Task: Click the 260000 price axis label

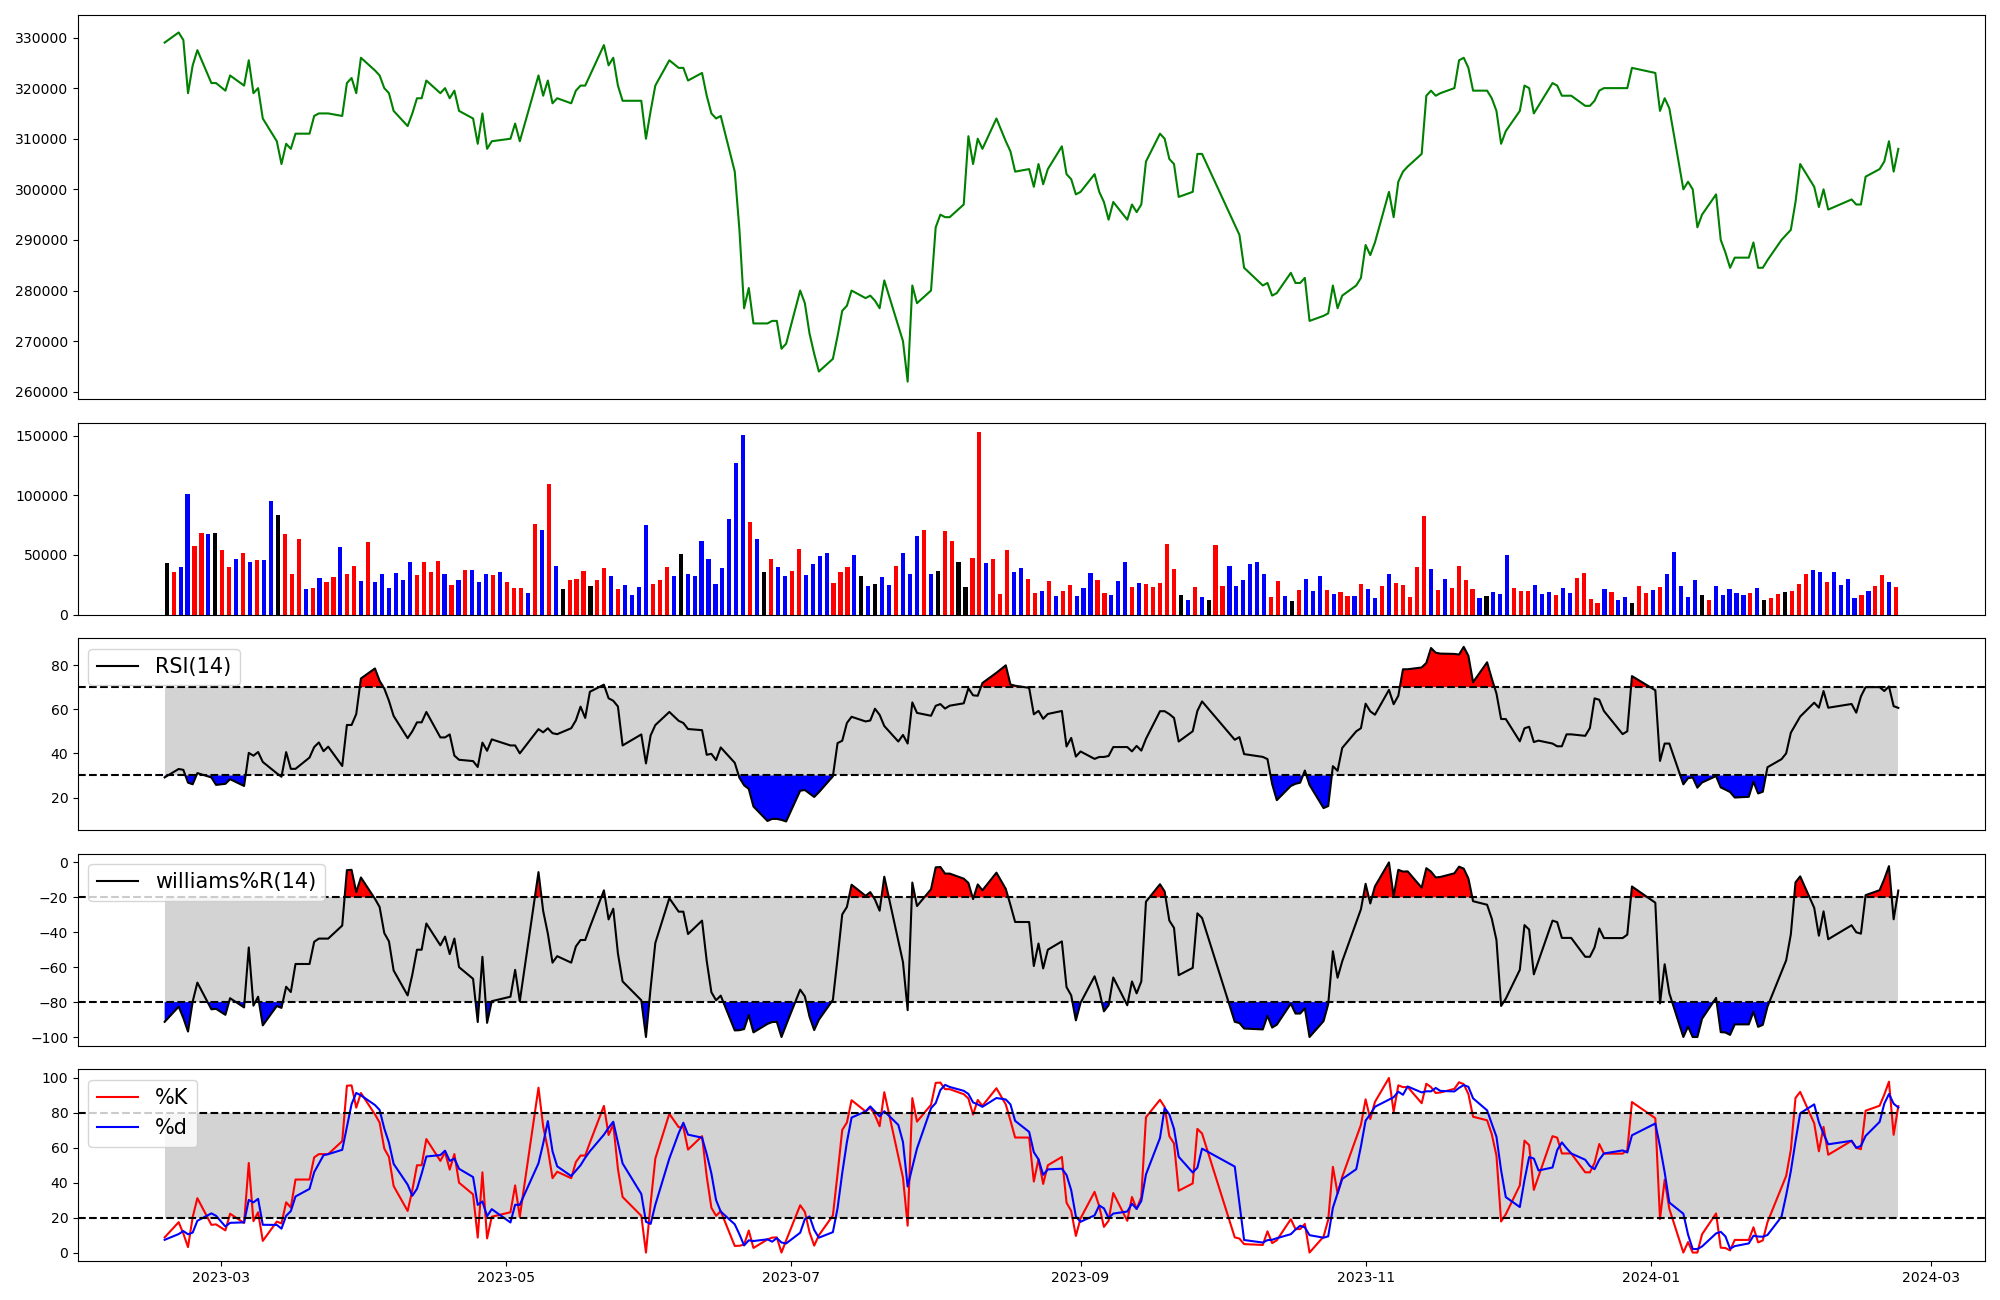Action: [x=41, y=392]
